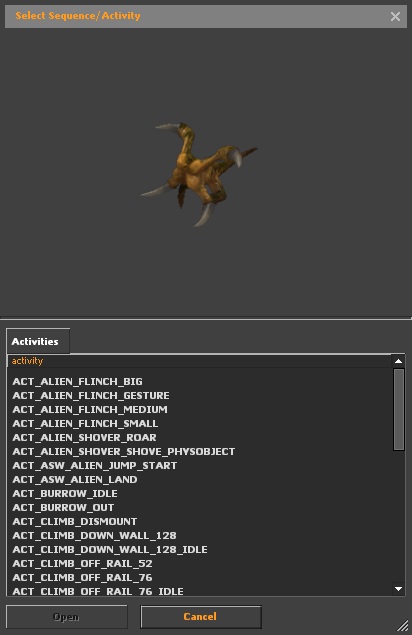Click the alien model preview

(199, 174)
